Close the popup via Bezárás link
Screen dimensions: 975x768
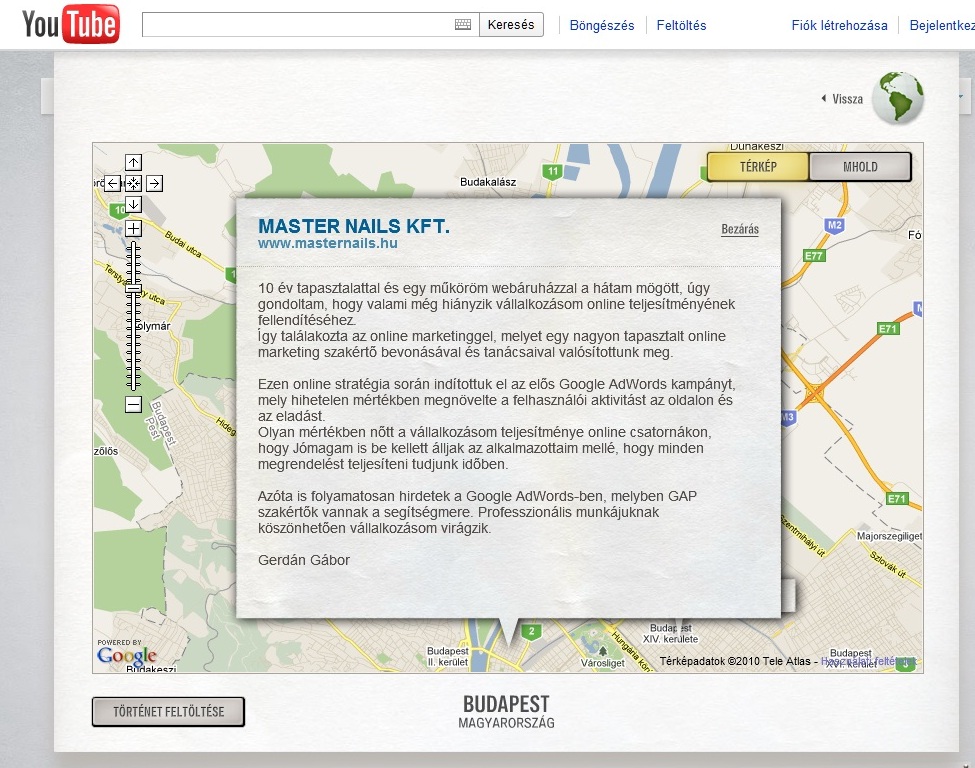click(740, 229)
